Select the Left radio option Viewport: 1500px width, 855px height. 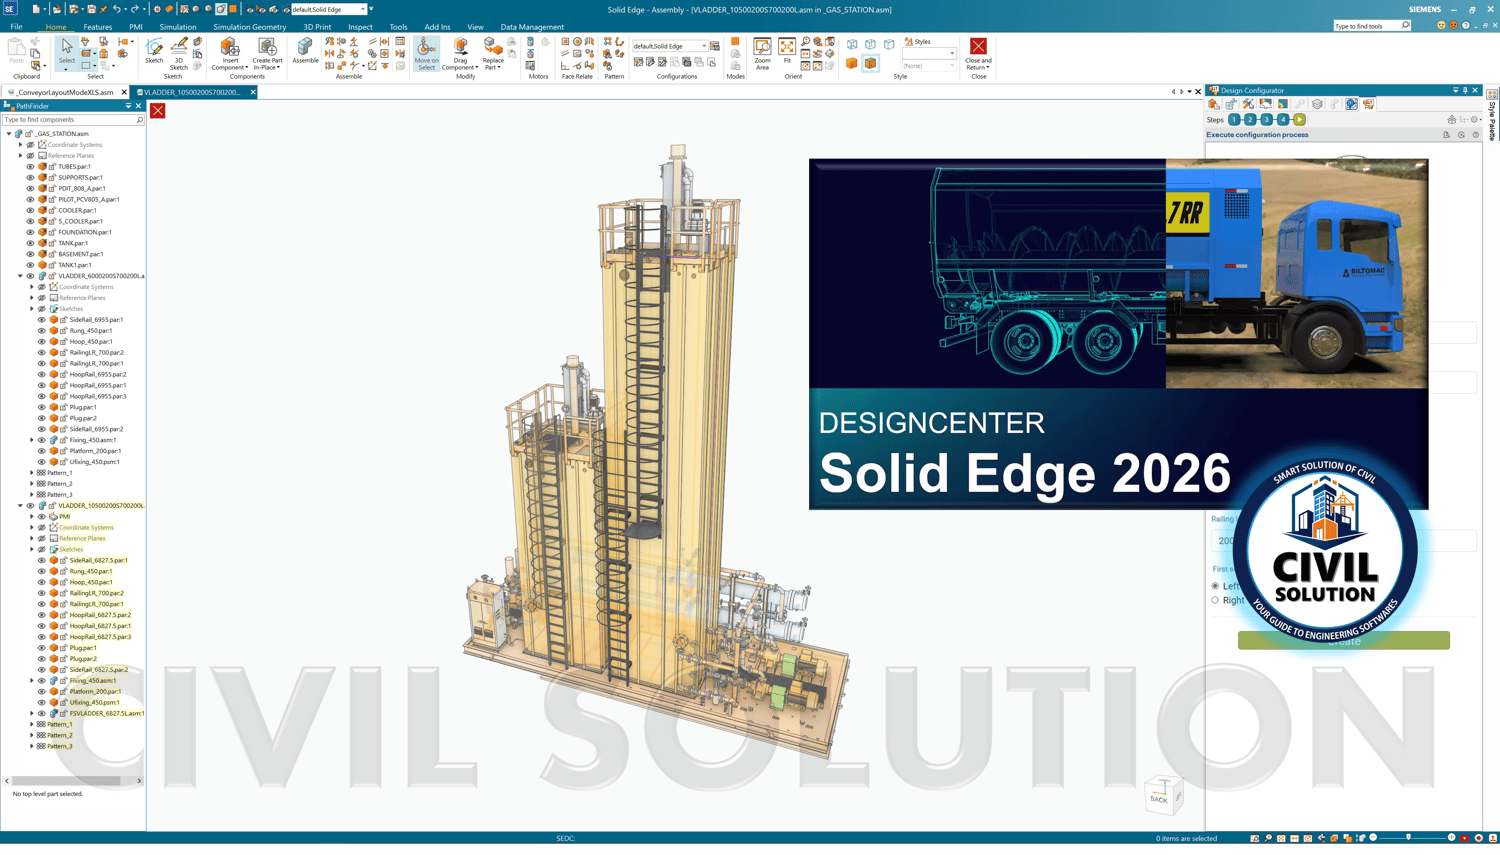(1216, 586)
